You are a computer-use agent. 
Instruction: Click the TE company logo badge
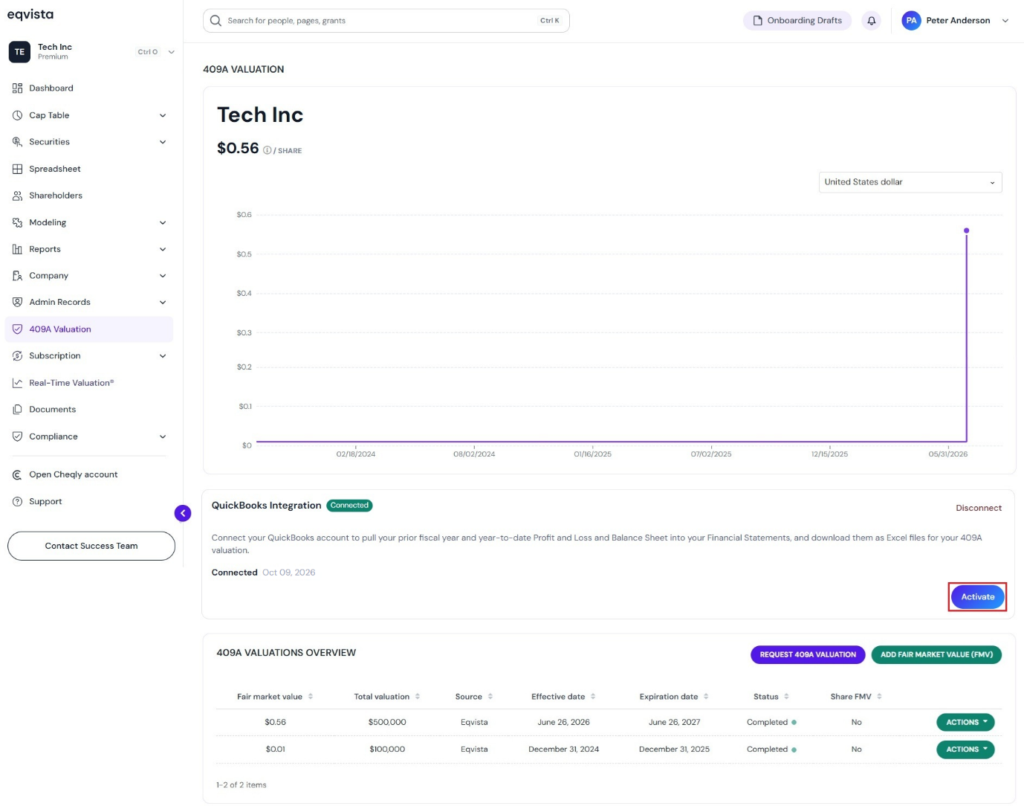(x=20, y=52)
